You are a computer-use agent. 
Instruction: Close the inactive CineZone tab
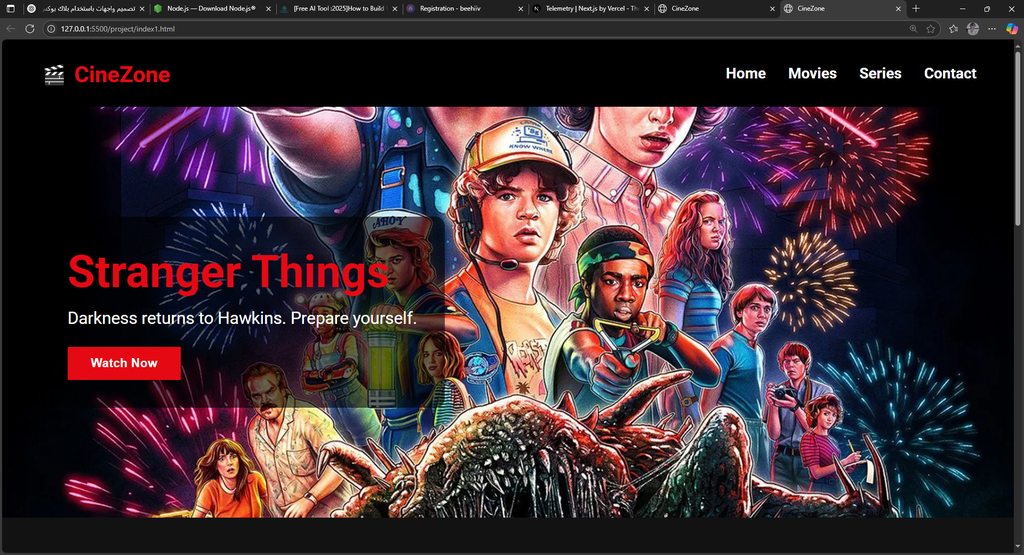pos(772,8)
